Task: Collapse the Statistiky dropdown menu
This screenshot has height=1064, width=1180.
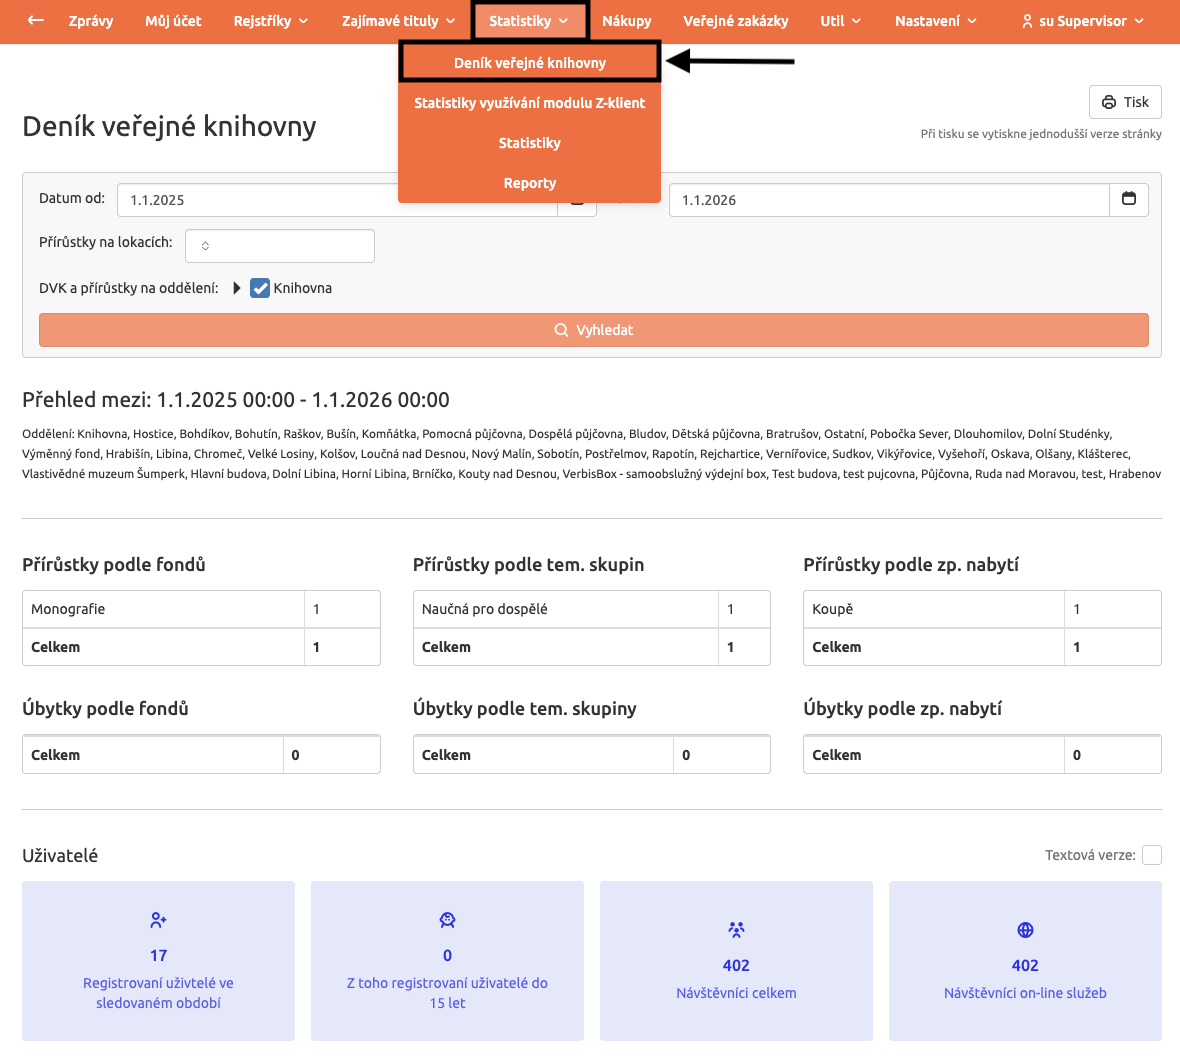Action: tap(528, 21)
